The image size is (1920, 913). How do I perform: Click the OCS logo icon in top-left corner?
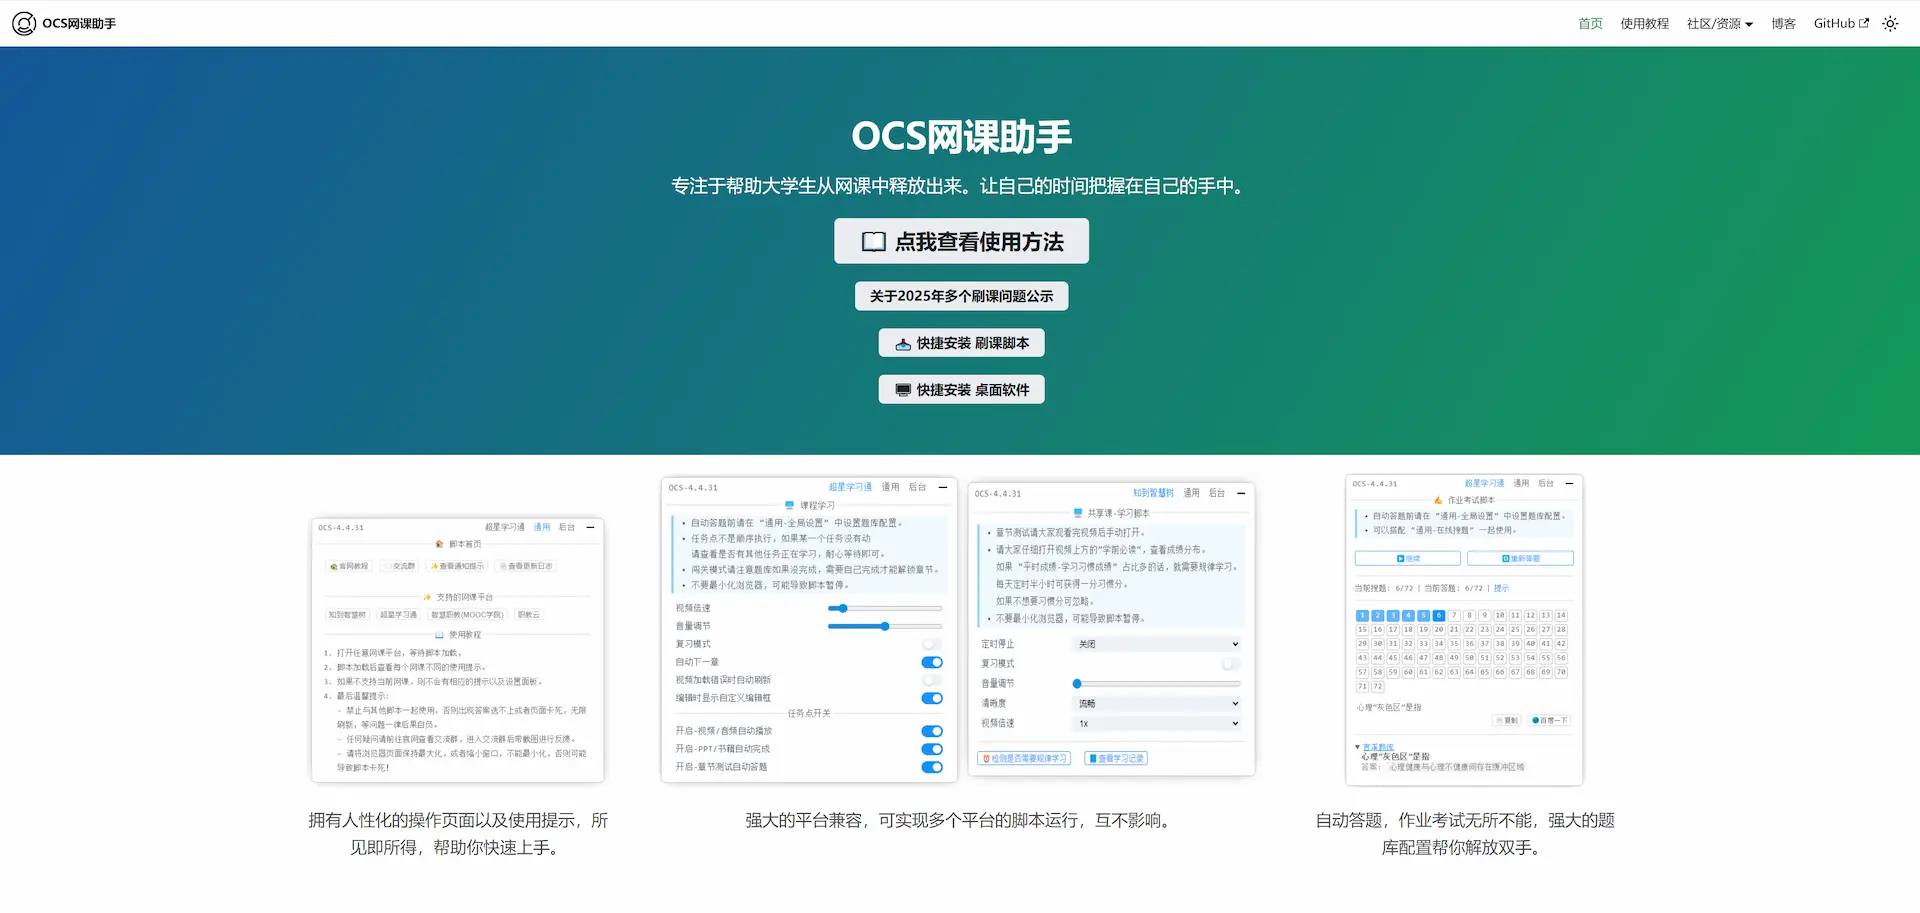coord(24,23)
